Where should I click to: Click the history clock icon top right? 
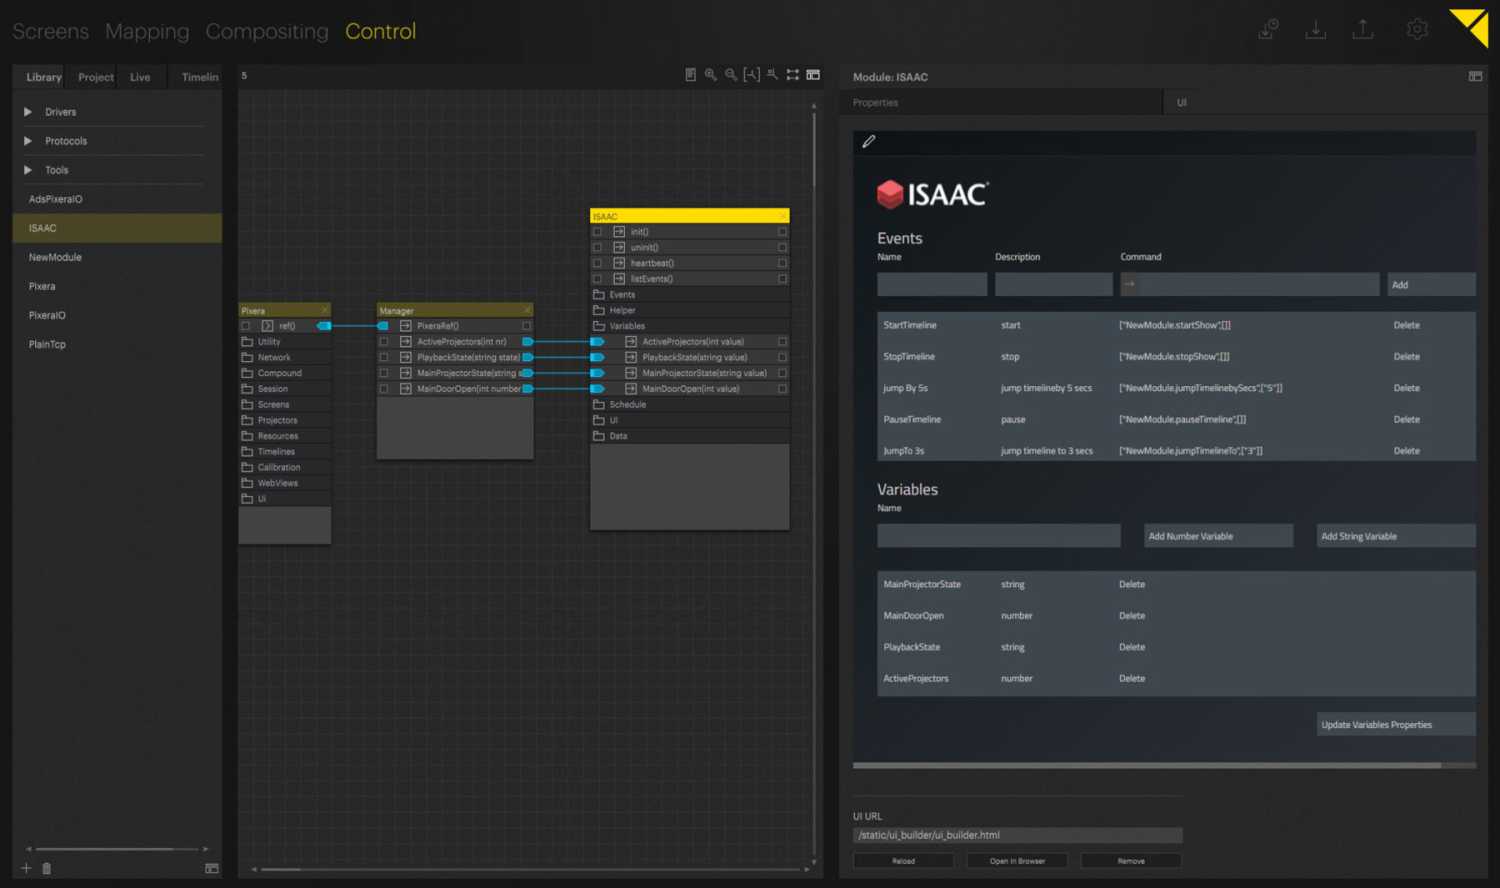1267,29
